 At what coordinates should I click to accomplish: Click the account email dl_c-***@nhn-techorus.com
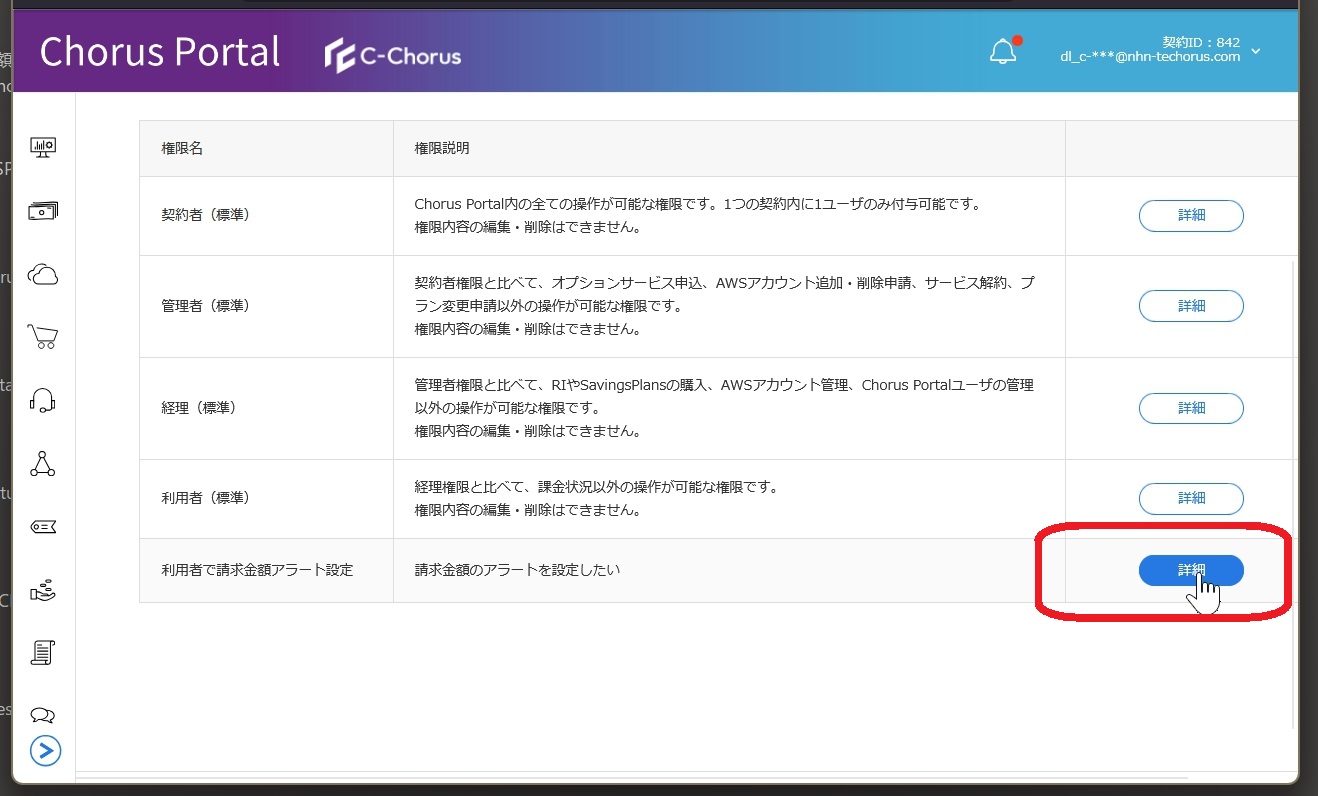(1150, 57)
